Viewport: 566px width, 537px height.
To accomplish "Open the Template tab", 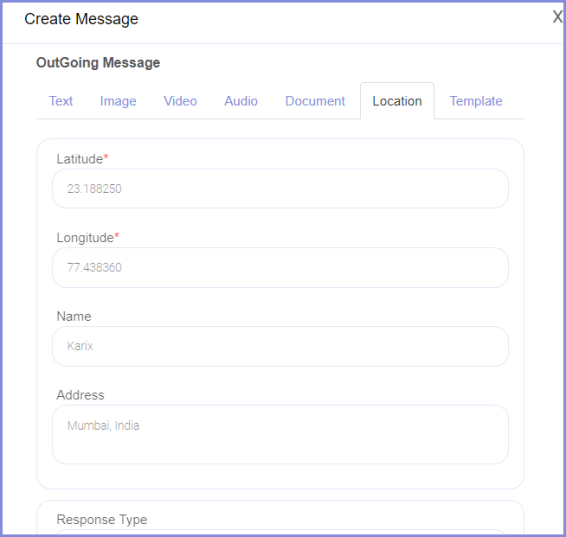I will pyautogui.click(x=476, y=101).
